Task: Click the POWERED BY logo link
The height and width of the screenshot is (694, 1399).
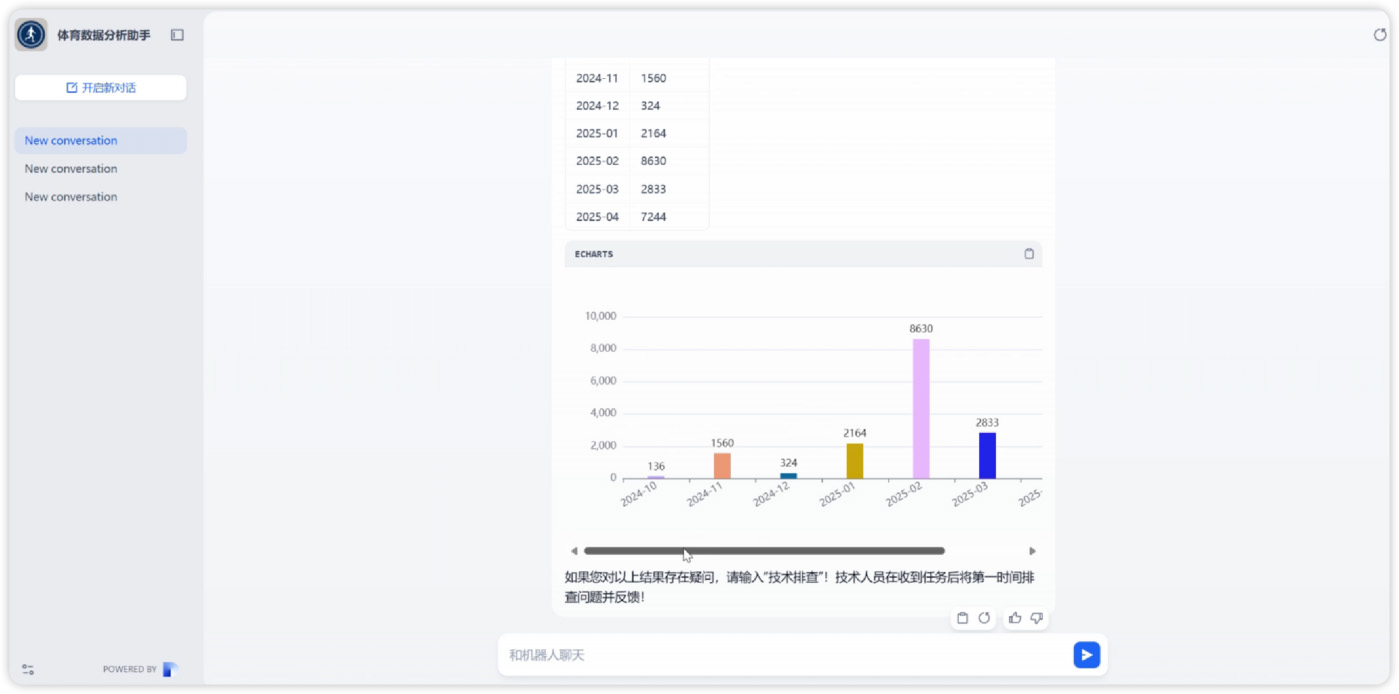Action: pos(168,669)
